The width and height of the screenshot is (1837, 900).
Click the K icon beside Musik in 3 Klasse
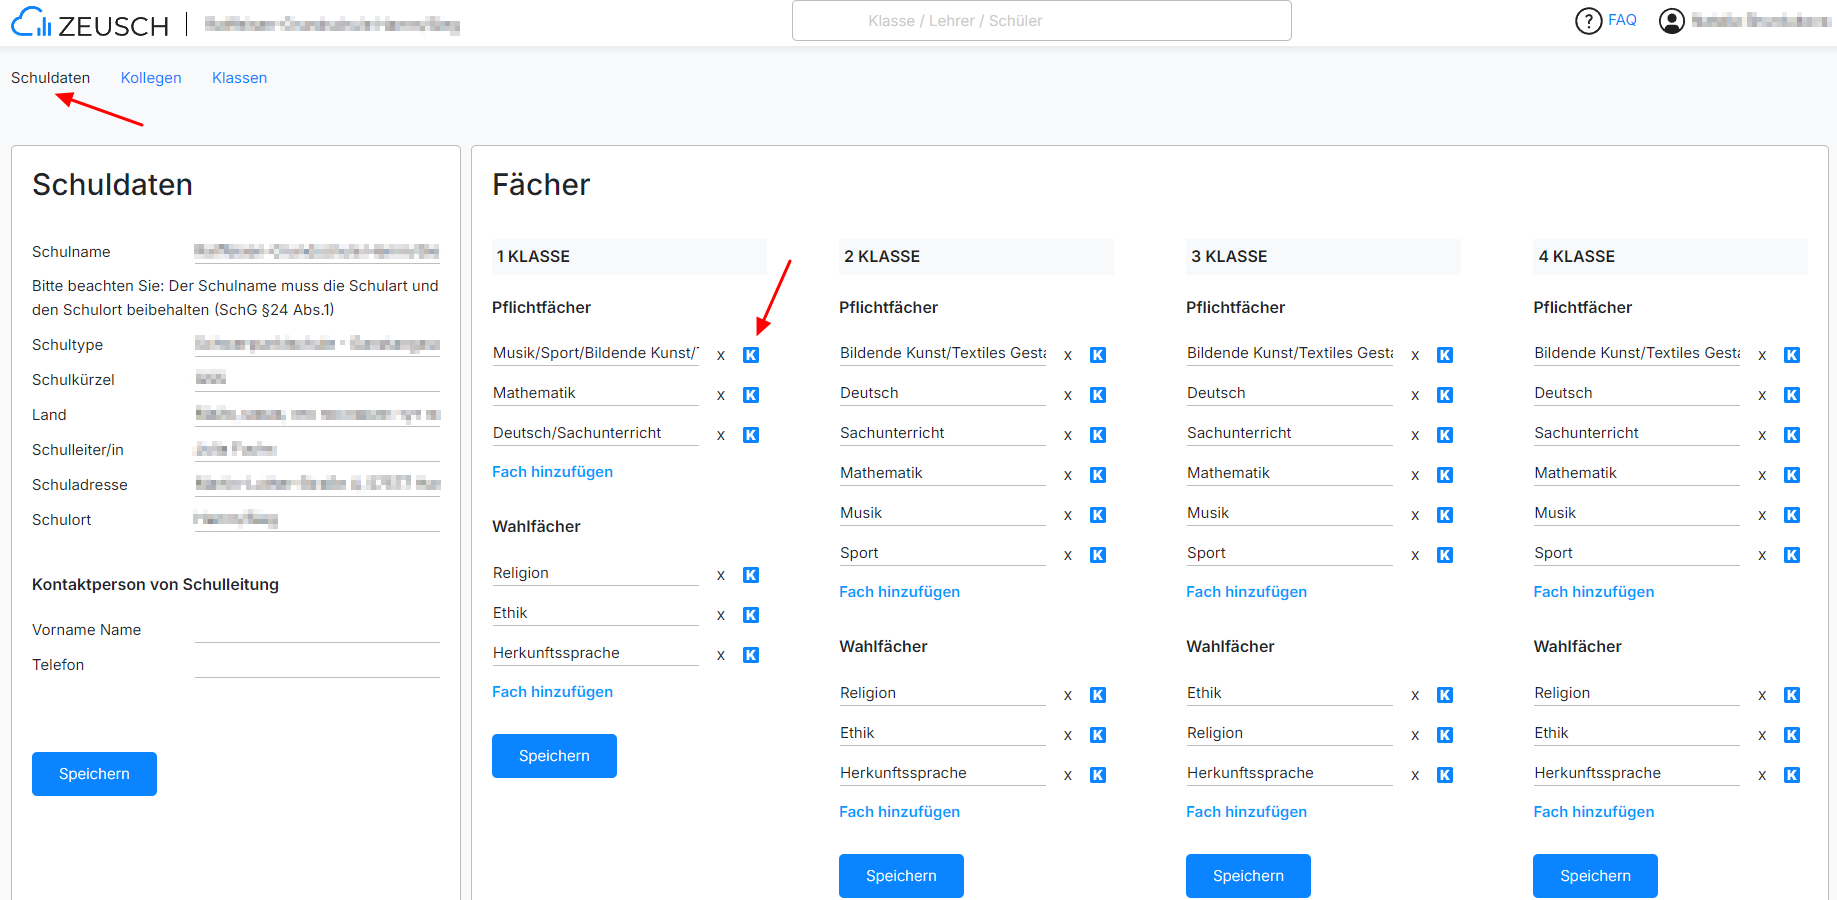(1445, 515)
